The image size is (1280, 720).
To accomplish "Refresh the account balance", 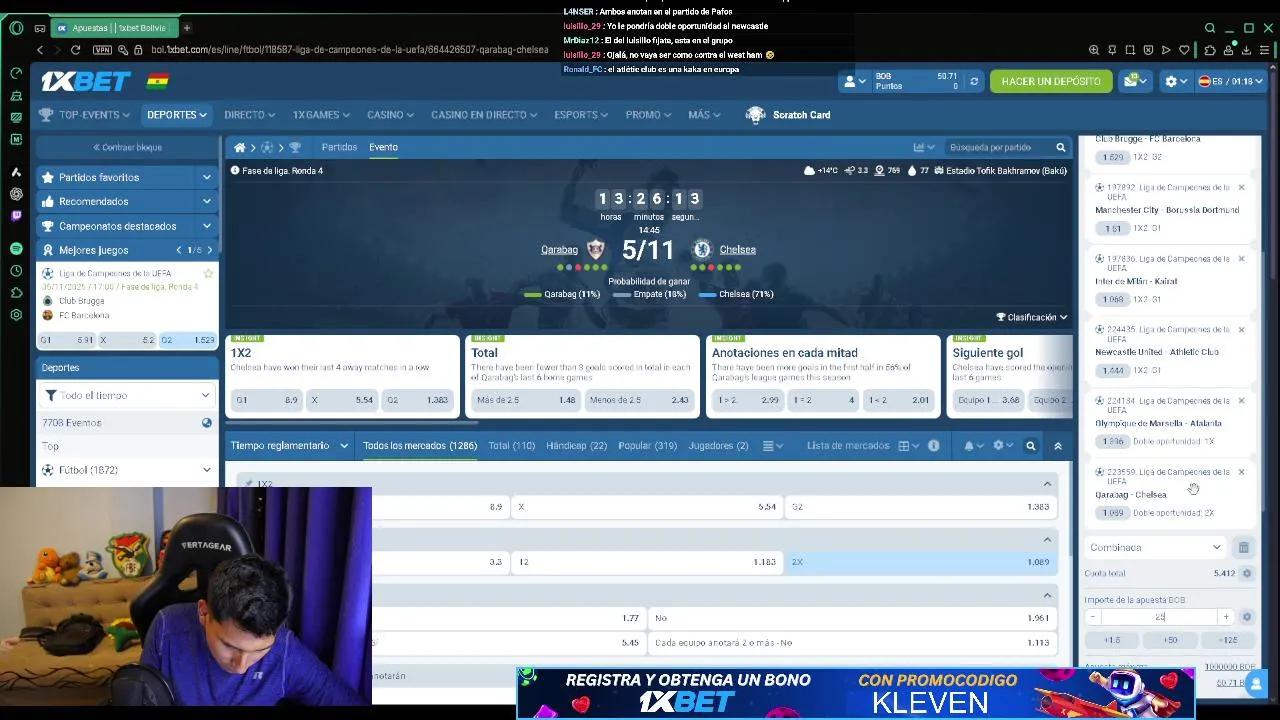I will 974,81.
